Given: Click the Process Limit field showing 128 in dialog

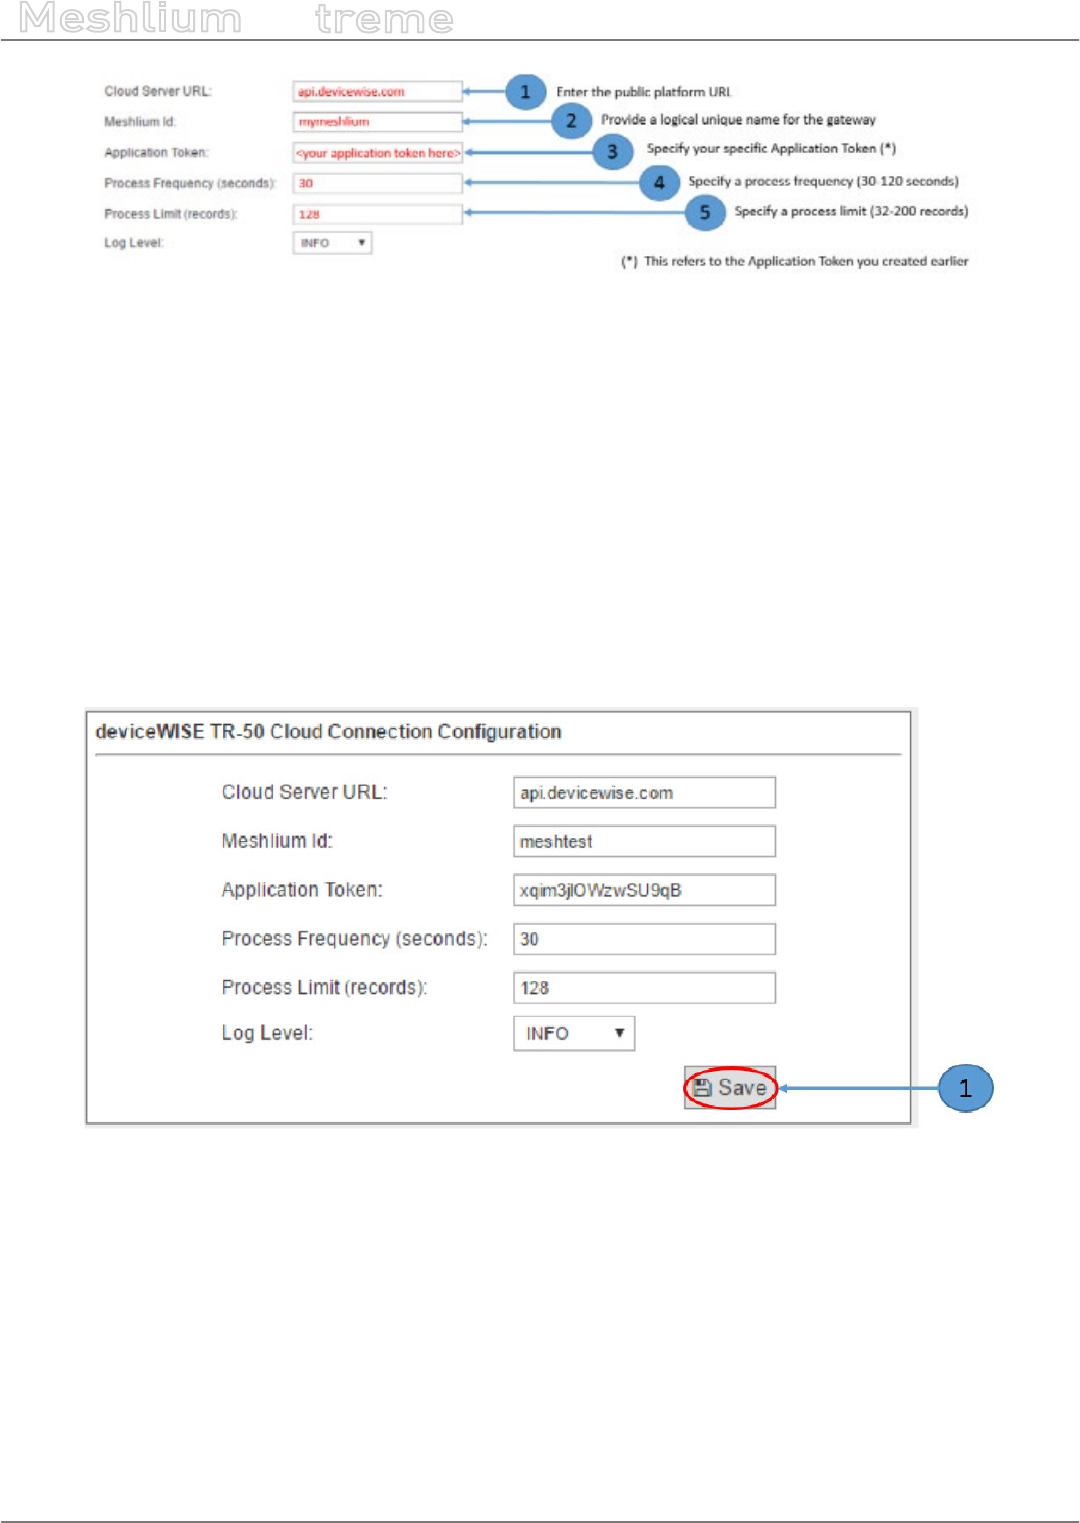Looking at the screenshot, I should point(644,988).
